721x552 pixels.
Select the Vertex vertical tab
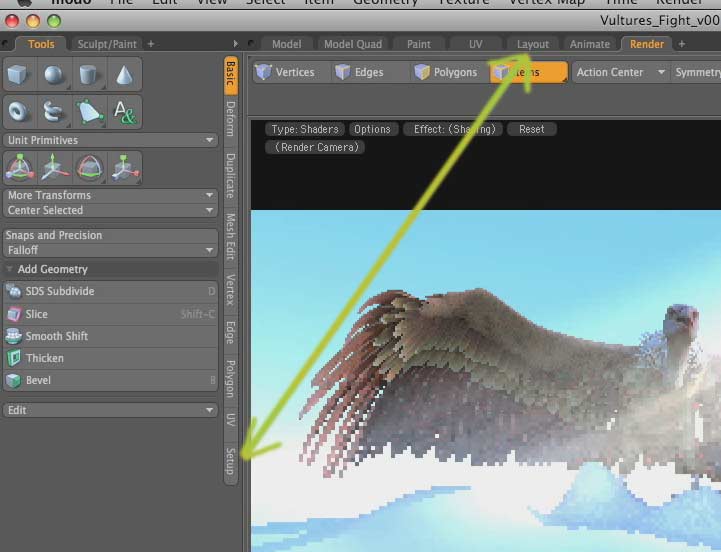tap(231, 290)
